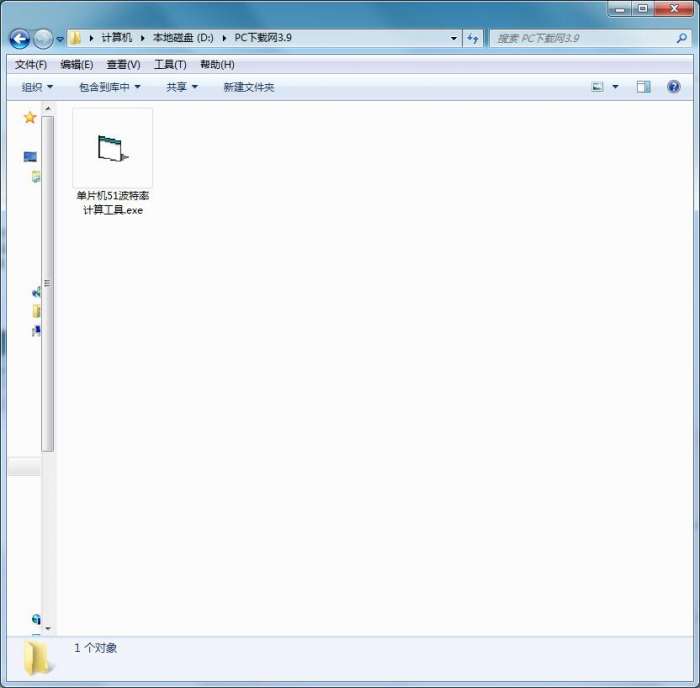Select 单片机51波特率计算工具.exe file icon
Image resolution: width=700 pixels, height=688 pixels.
click(x=112, y=148)
